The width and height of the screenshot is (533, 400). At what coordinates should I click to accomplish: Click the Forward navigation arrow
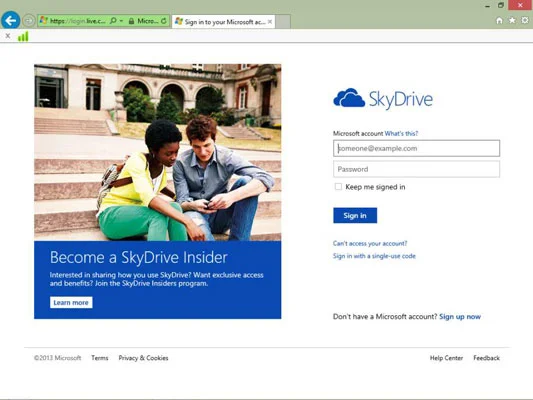click(x=29, y=21)
